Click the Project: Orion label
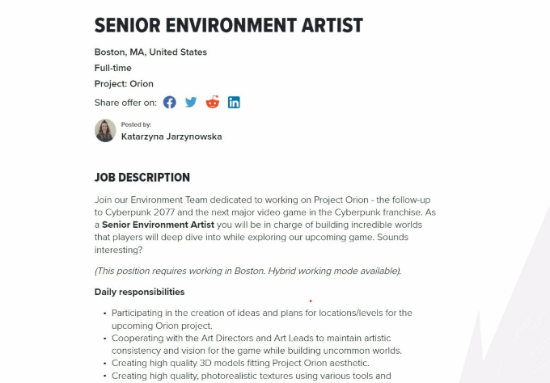Screen dimensions: 550x383 point(124,84)
